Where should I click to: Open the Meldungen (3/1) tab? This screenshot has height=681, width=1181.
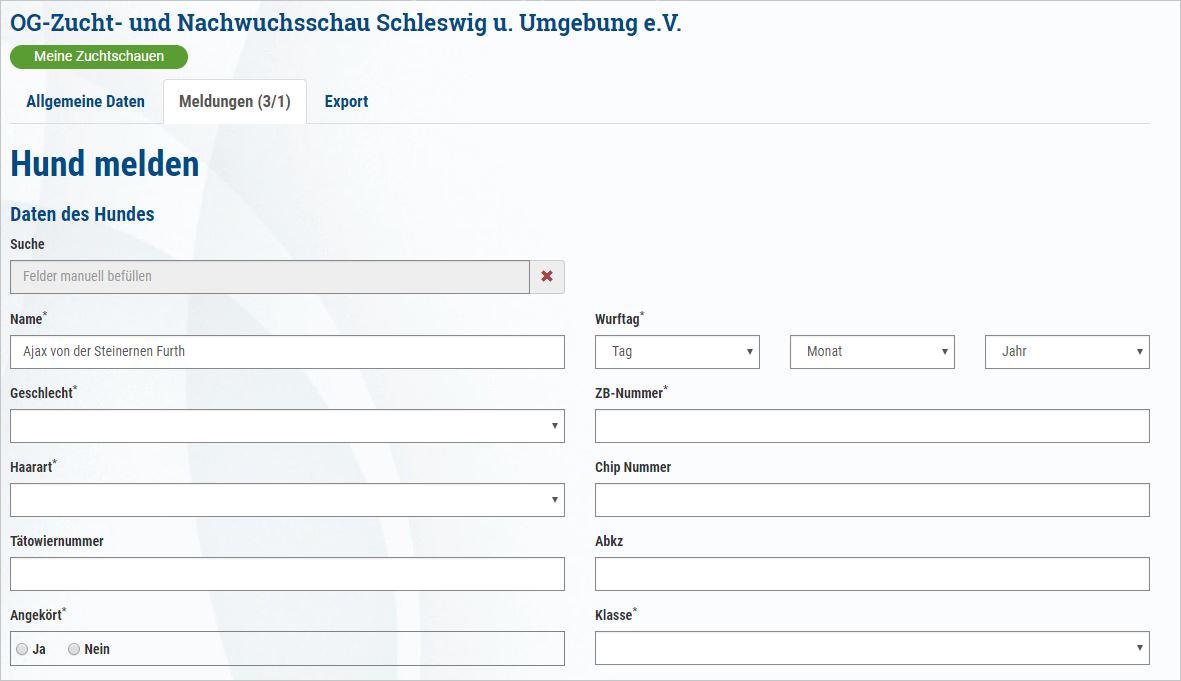235,102
